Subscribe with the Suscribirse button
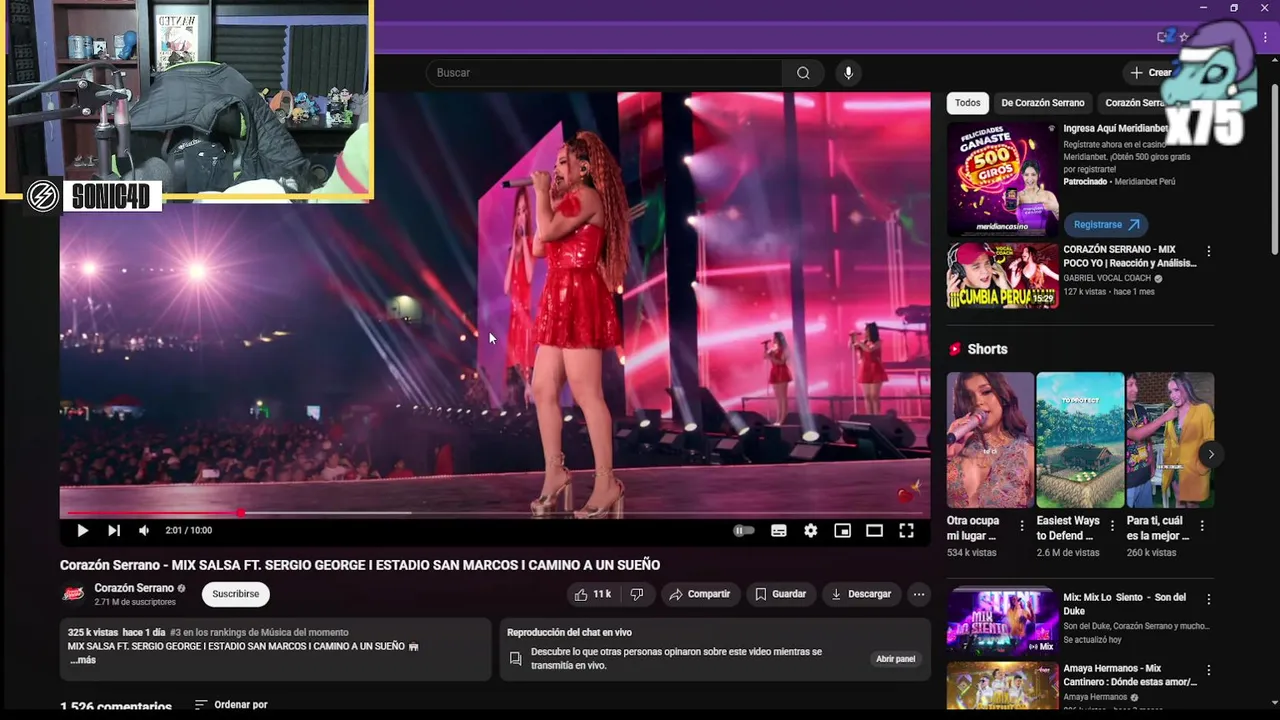This screenshot has width=1280, height=720. coord(235,594)
